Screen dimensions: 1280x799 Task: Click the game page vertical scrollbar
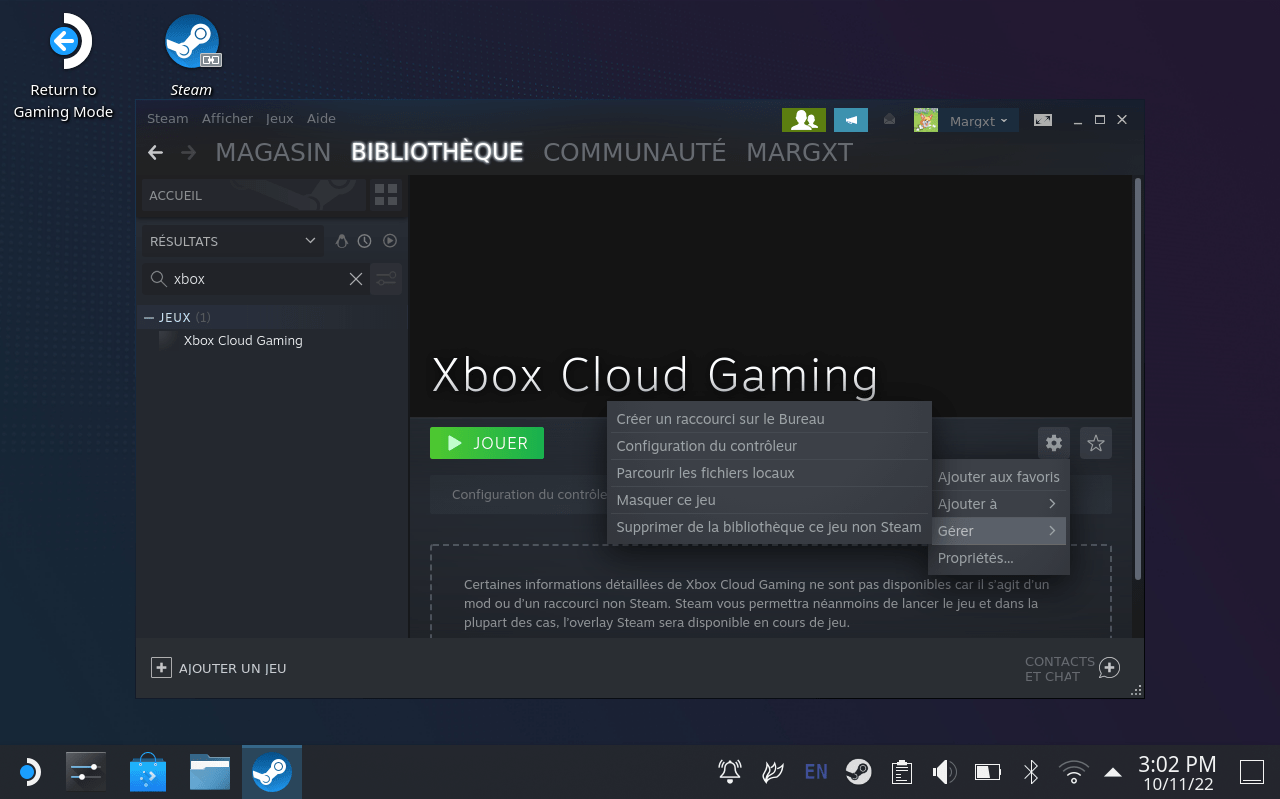[x=1137, y=380]
